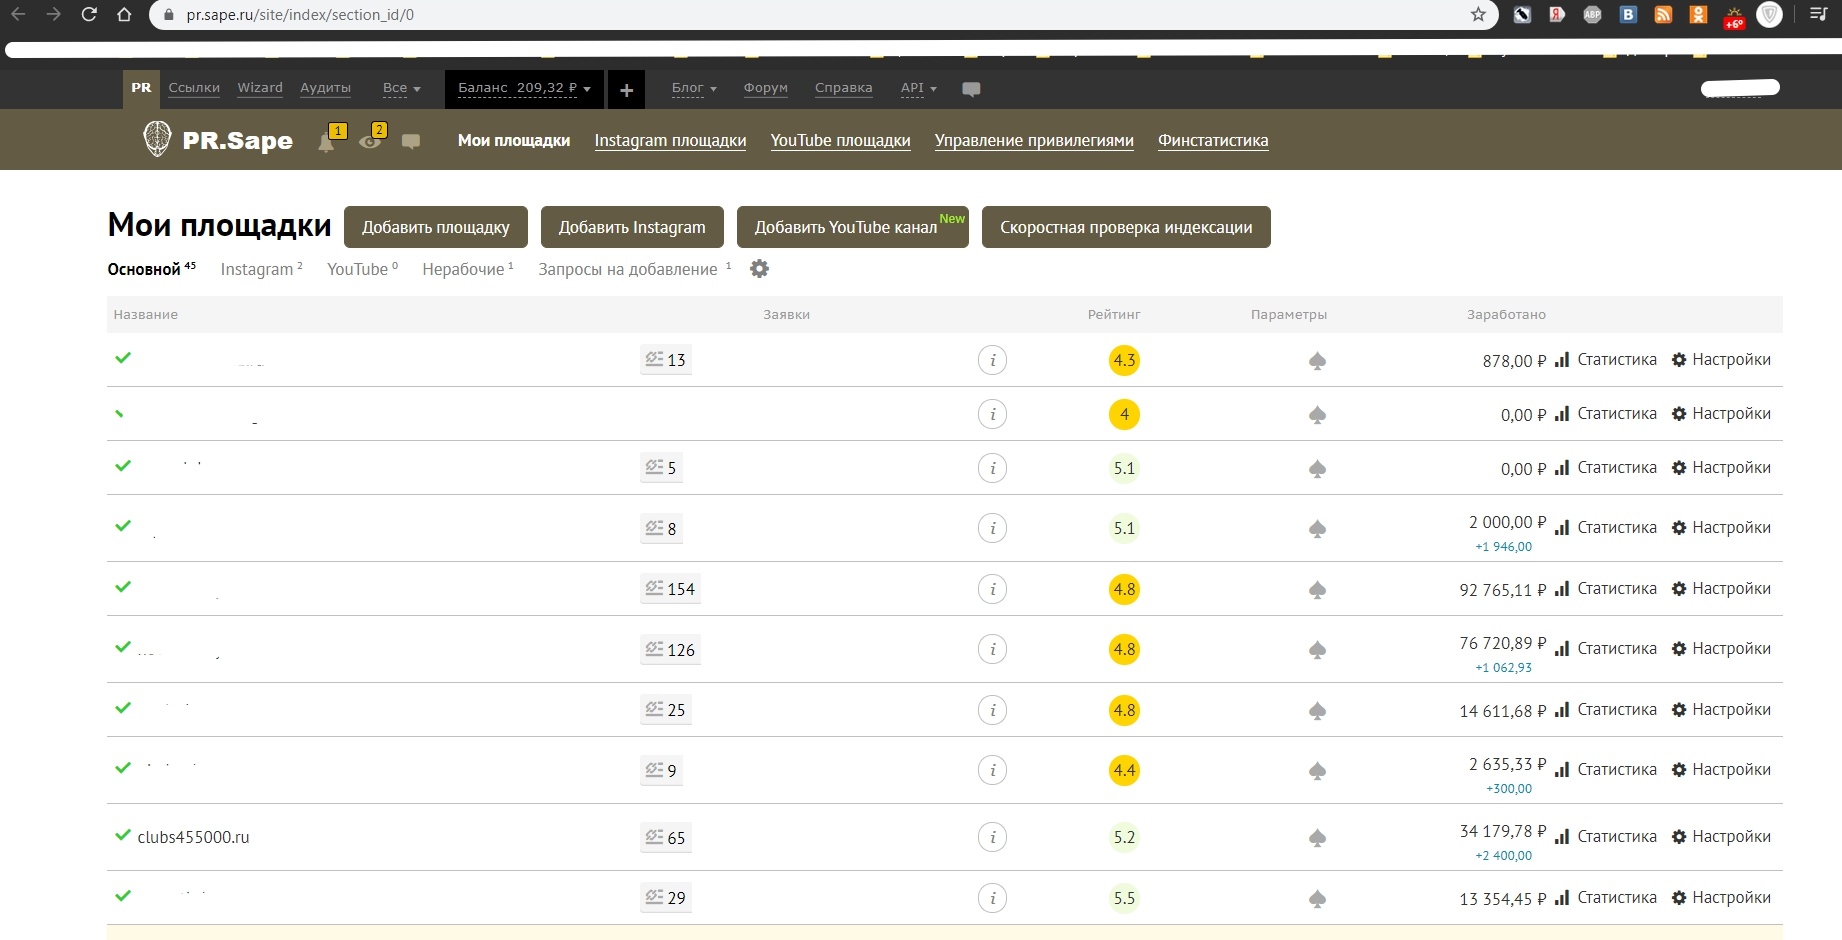Select the PR tab in top bar
Viewport: 1842px width, 940px height.
coord(141,89)
